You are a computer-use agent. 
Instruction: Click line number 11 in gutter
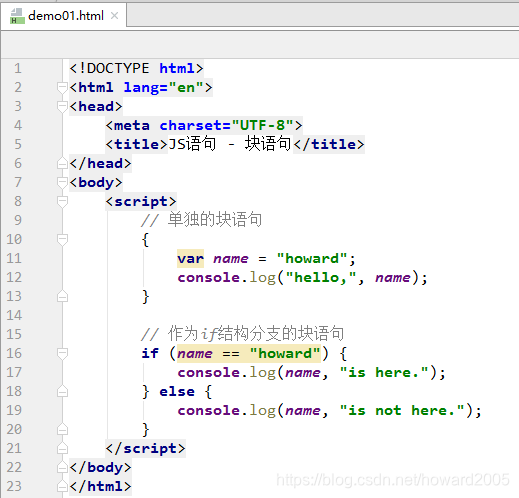click(x=14, y=258)
